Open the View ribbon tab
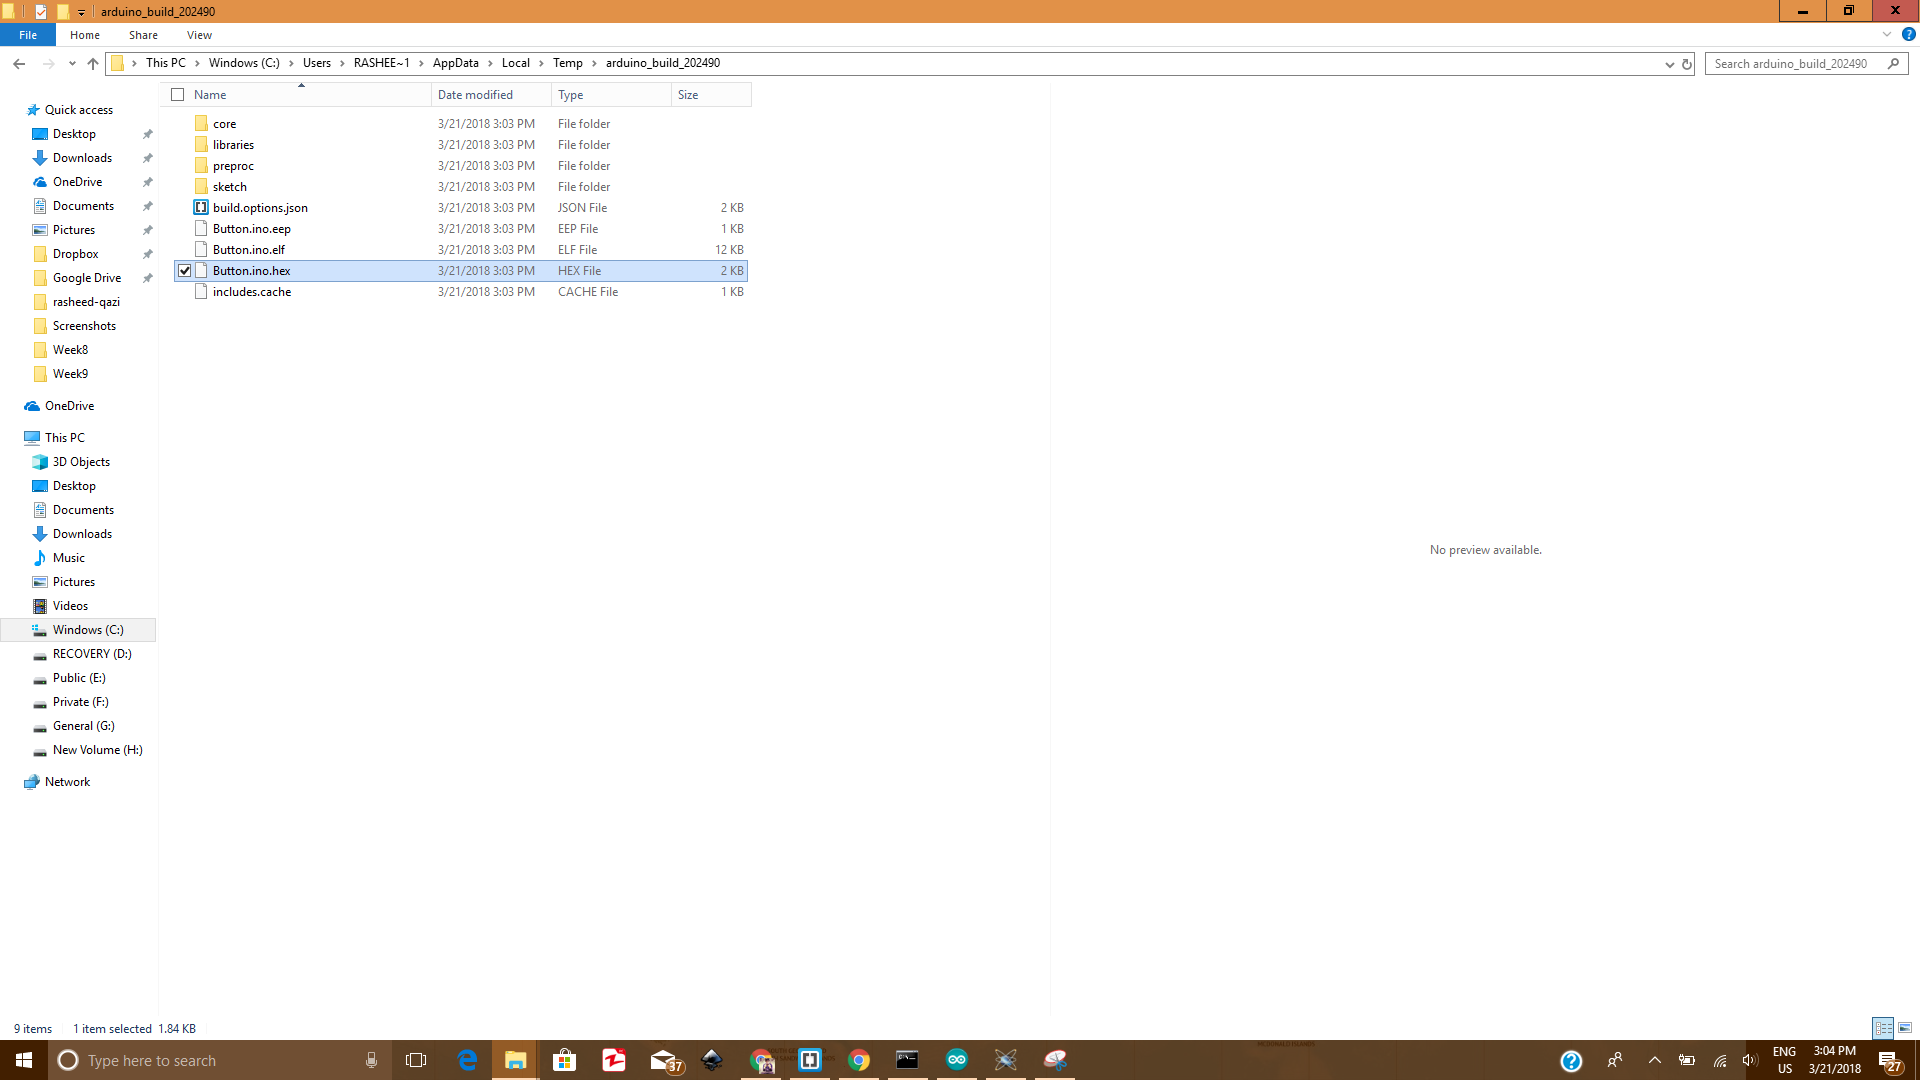Image resolution: width=1920 pixels, height=1080 pixels. coord(199,35)
